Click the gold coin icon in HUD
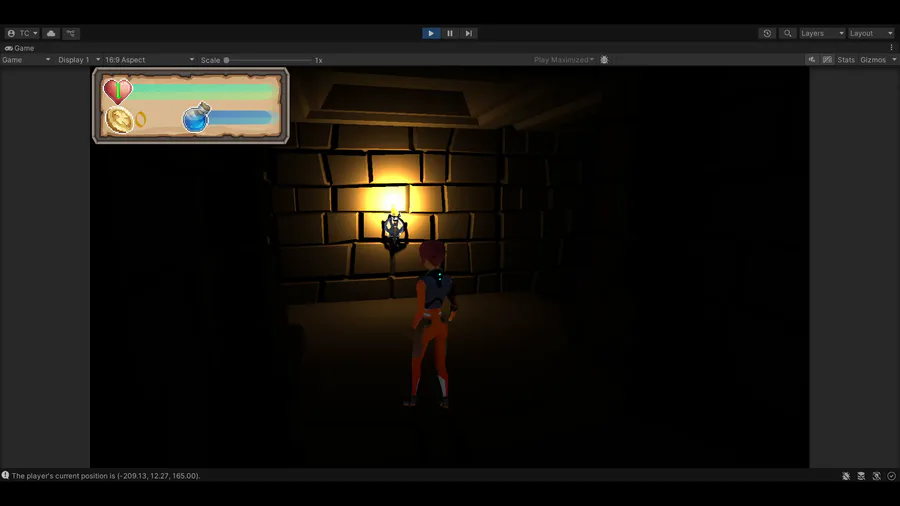The image size is (900, 506). [x=119, y=120]
